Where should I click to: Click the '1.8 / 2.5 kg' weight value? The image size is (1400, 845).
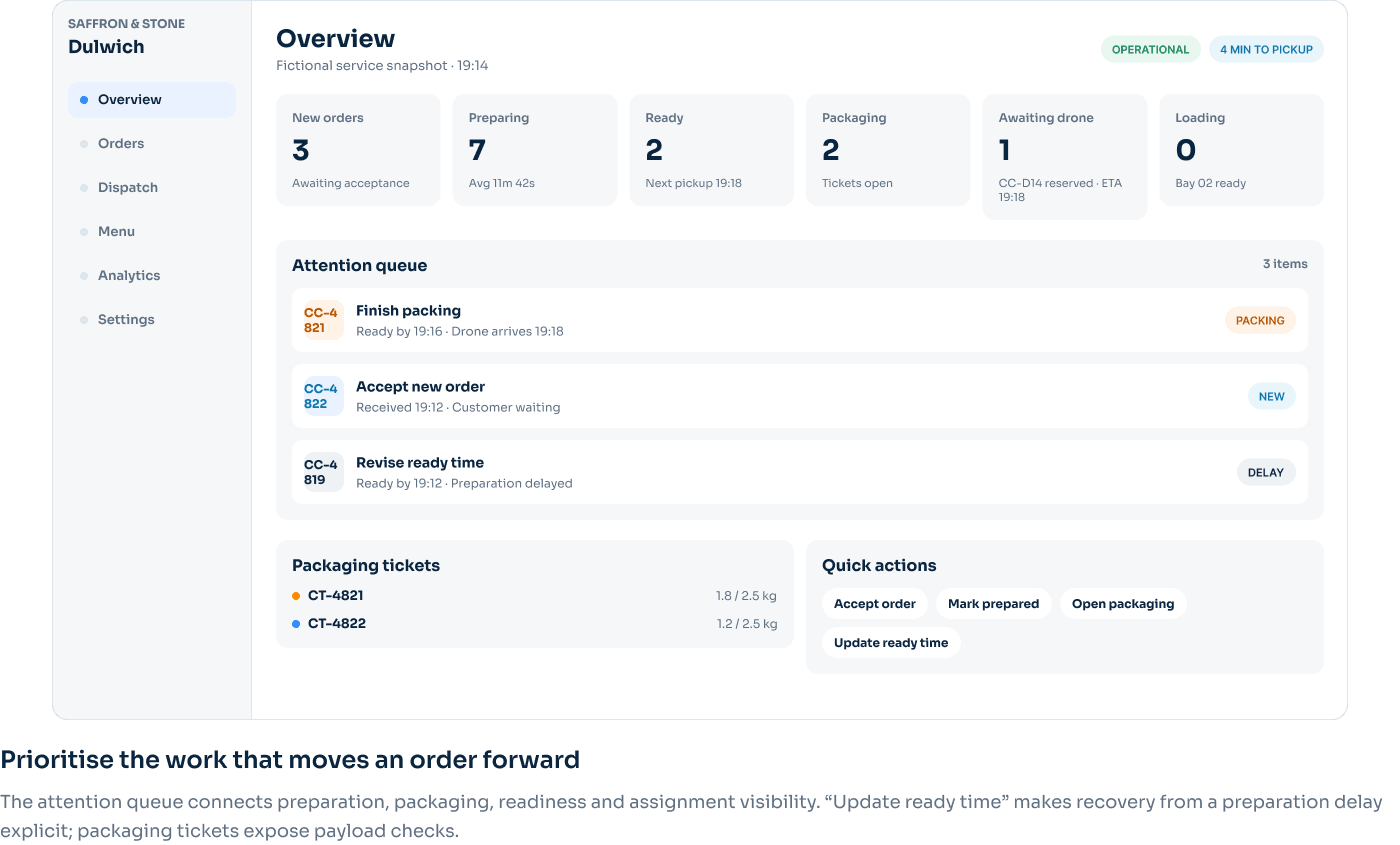point(746,596)
